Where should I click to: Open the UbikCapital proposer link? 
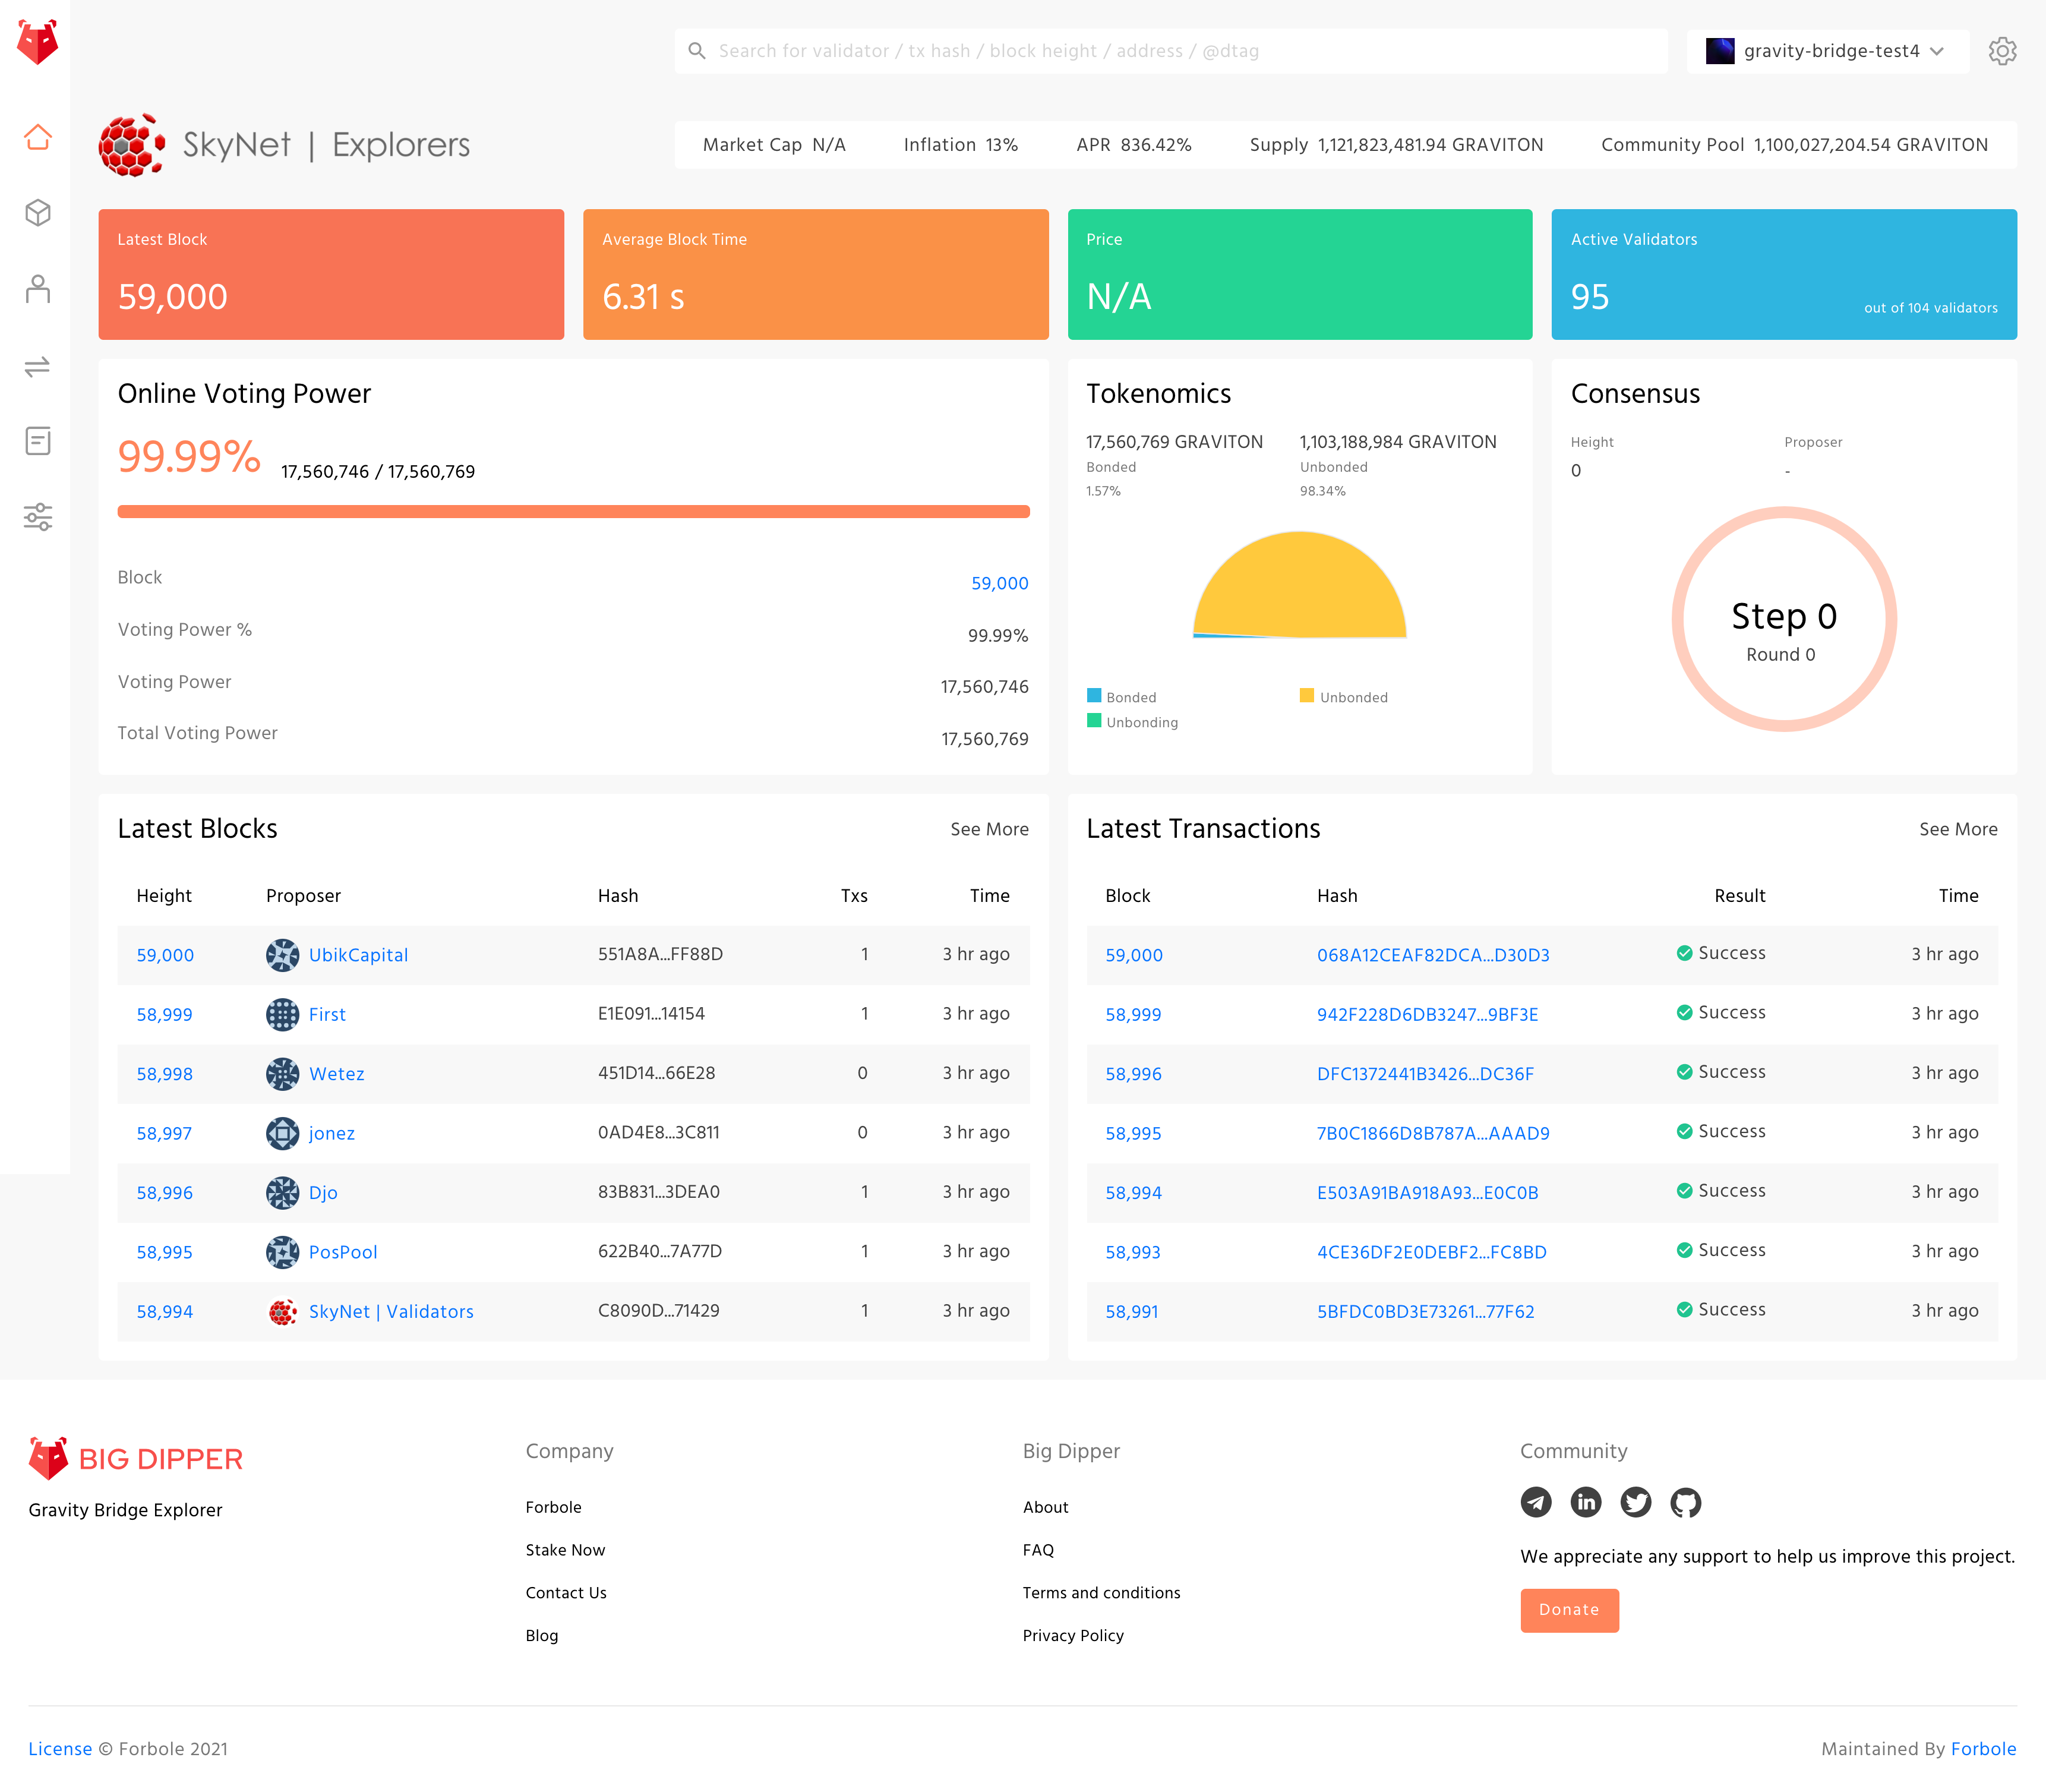[358, 955]
